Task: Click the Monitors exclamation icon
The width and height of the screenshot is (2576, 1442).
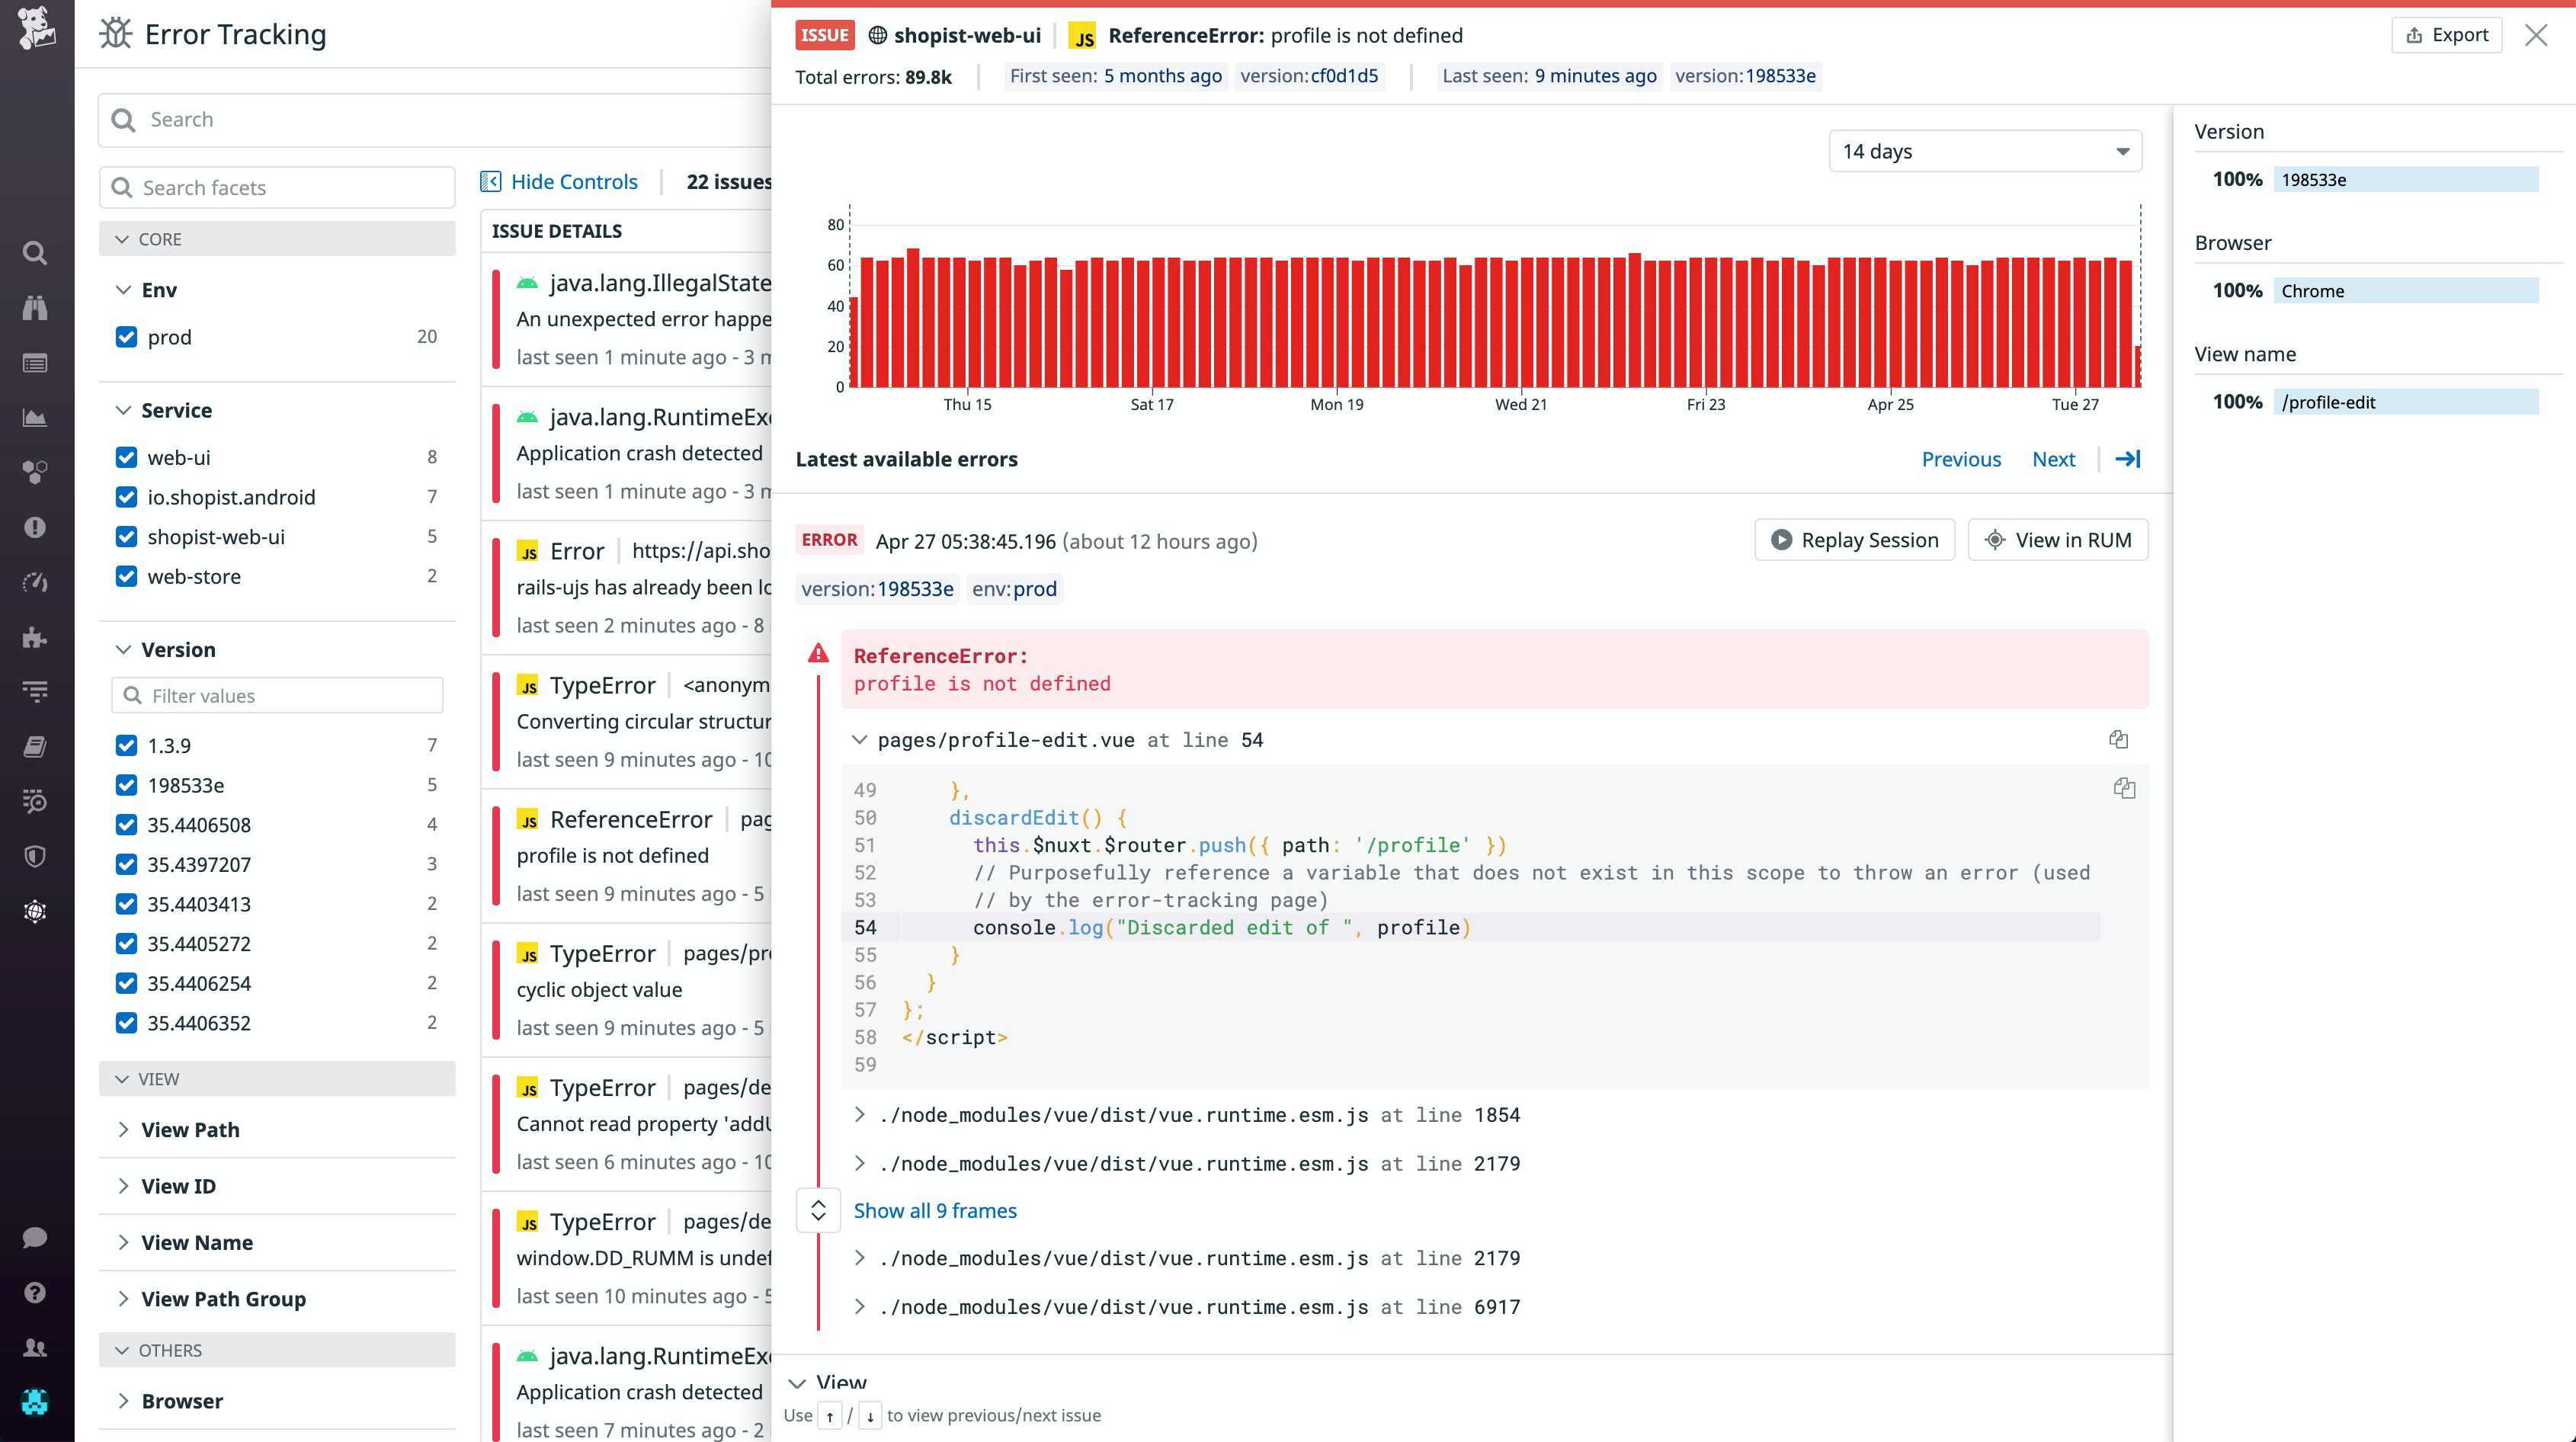Action: [35, 528]
